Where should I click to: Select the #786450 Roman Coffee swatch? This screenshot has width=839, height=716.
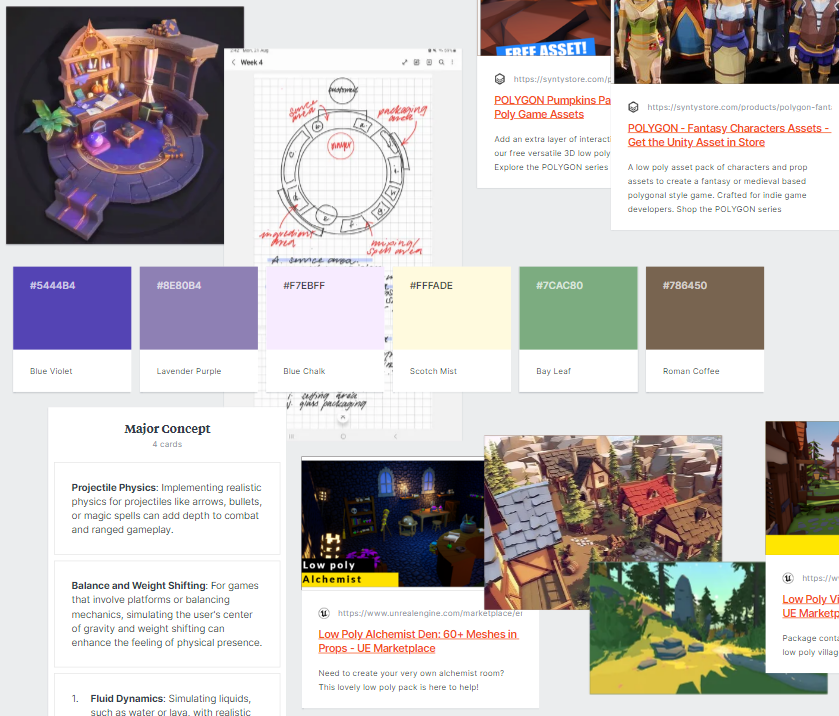pos(705,308)
